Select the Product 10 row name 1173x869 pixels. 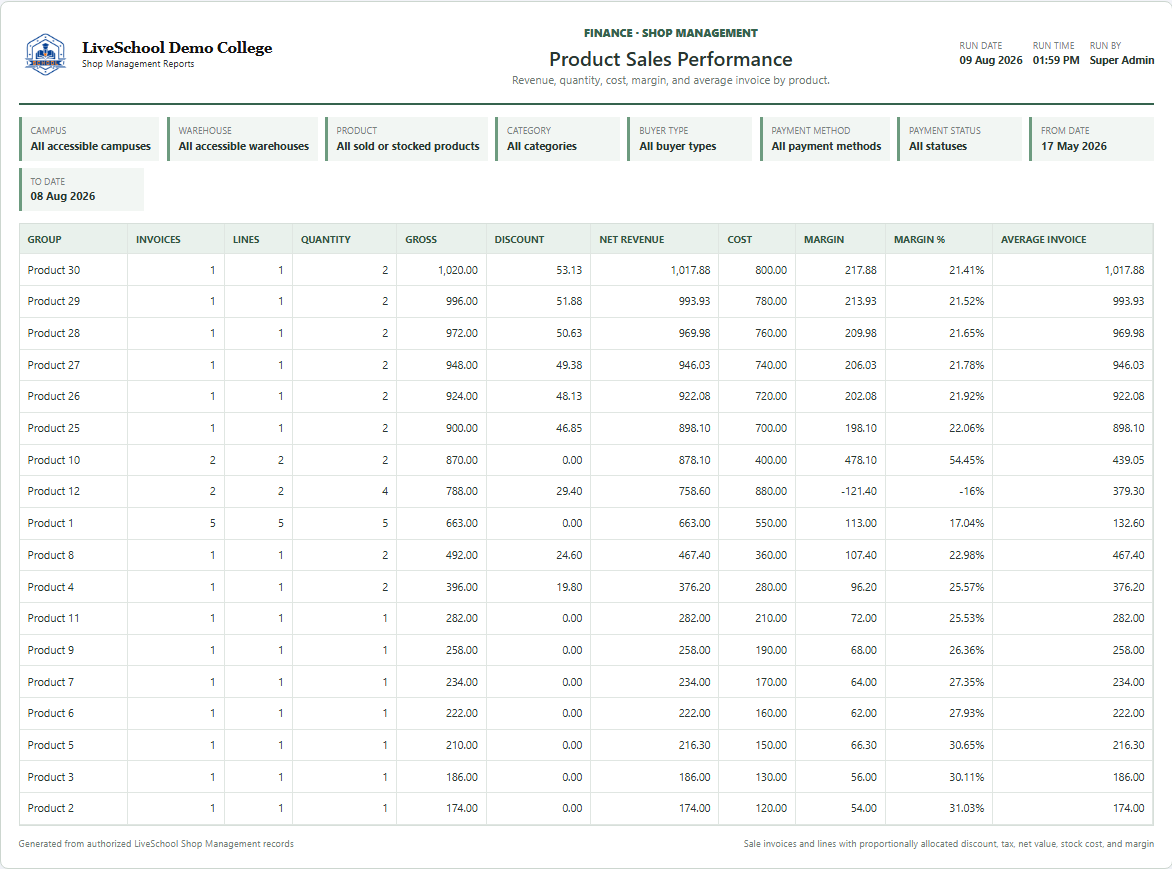54,460
